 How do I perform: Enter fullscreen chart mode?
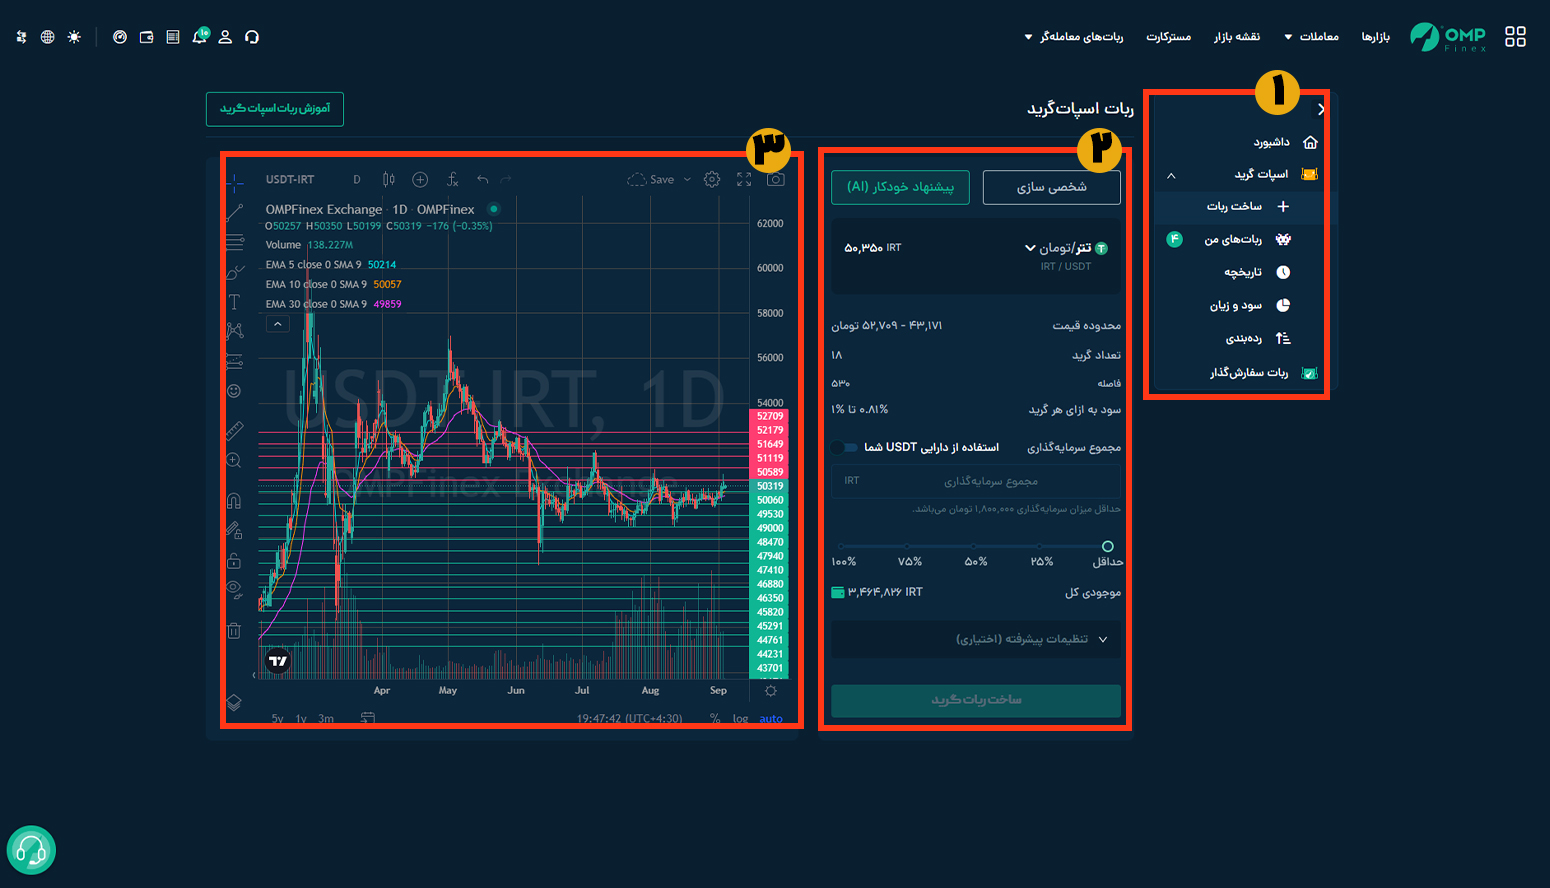click(744, 180)
